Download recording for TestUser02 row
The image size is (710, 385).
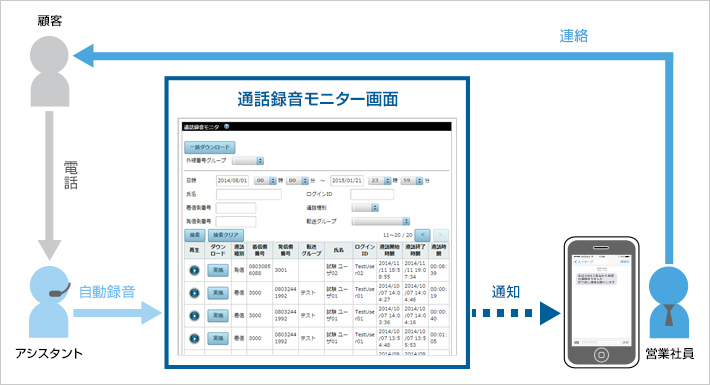(x=218, y=270)
